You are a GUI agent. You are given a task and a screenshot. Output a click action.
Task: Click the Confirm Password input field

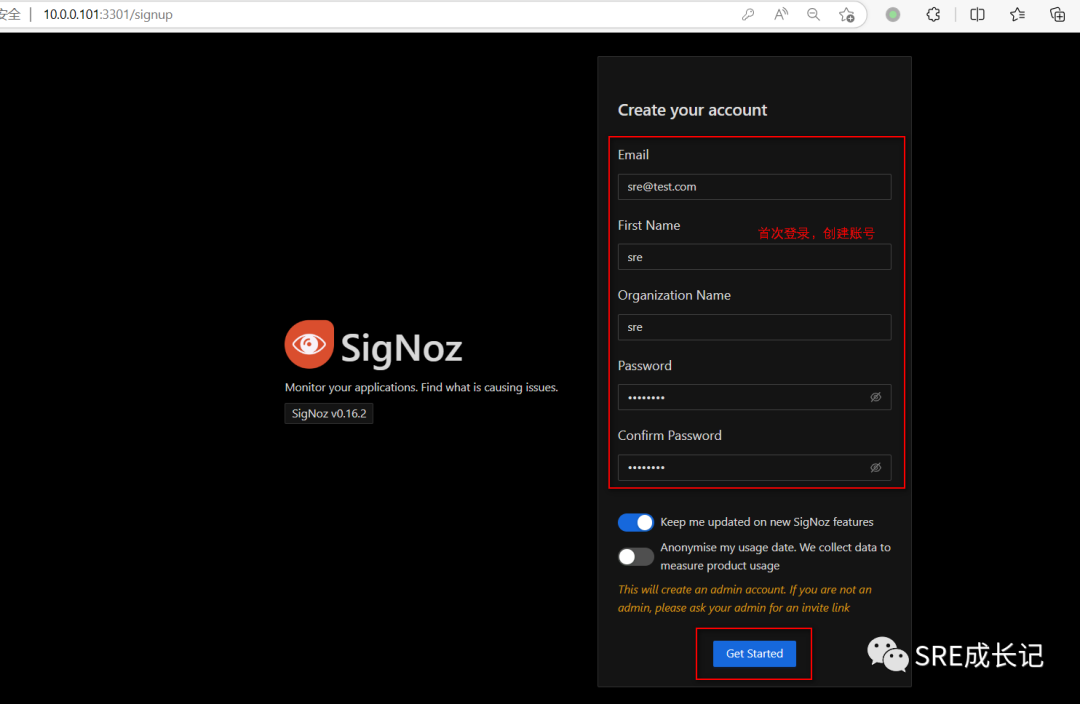tap(754, 467)
